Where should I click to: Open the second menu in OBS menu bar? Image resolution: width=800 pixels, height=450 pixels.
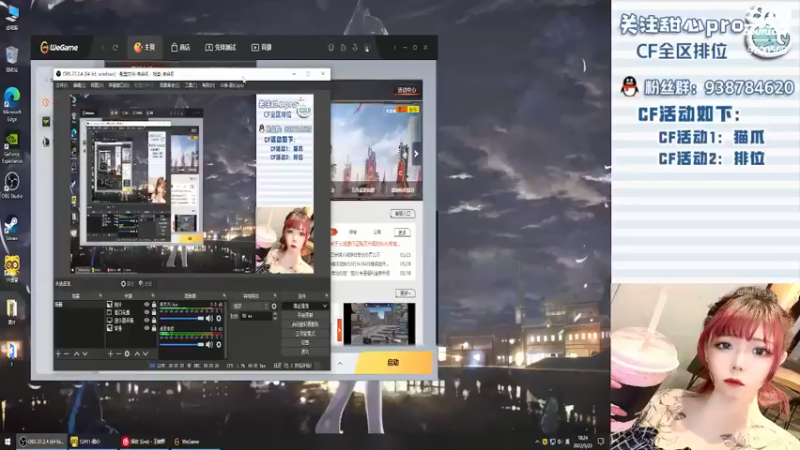point(79,85)
